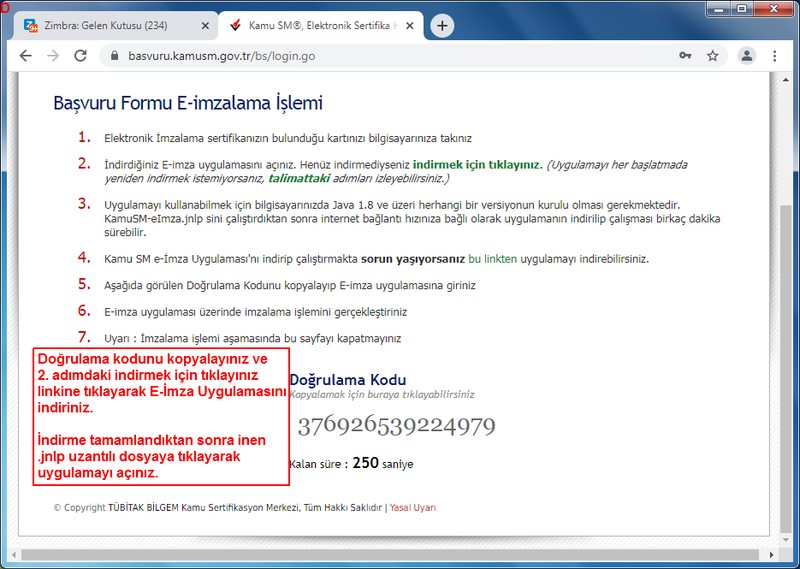Reload the Kamu SM page

81,56
